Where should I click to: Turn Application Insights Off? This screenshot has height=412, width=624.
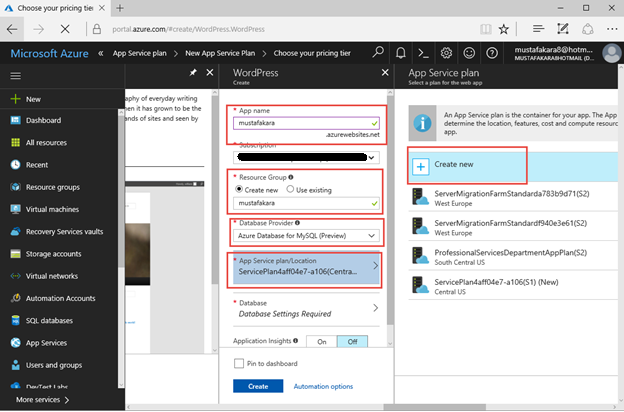click(x=353, y=342)
